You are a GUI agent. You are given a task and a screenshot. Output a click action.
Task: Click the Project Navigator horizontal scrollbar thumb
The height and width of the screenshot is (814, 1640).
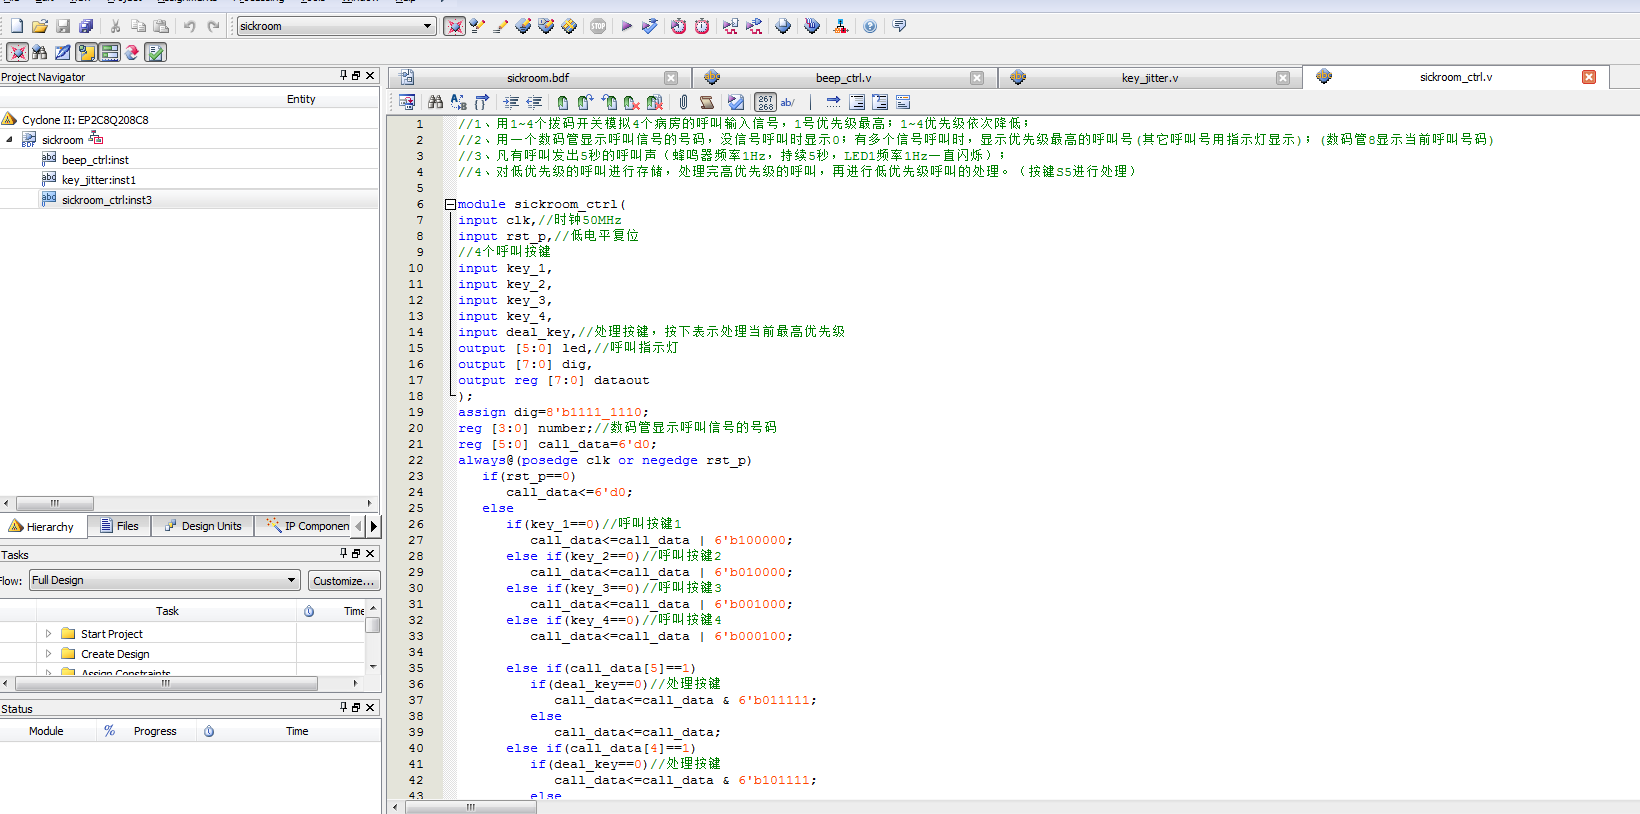[55, 504]
